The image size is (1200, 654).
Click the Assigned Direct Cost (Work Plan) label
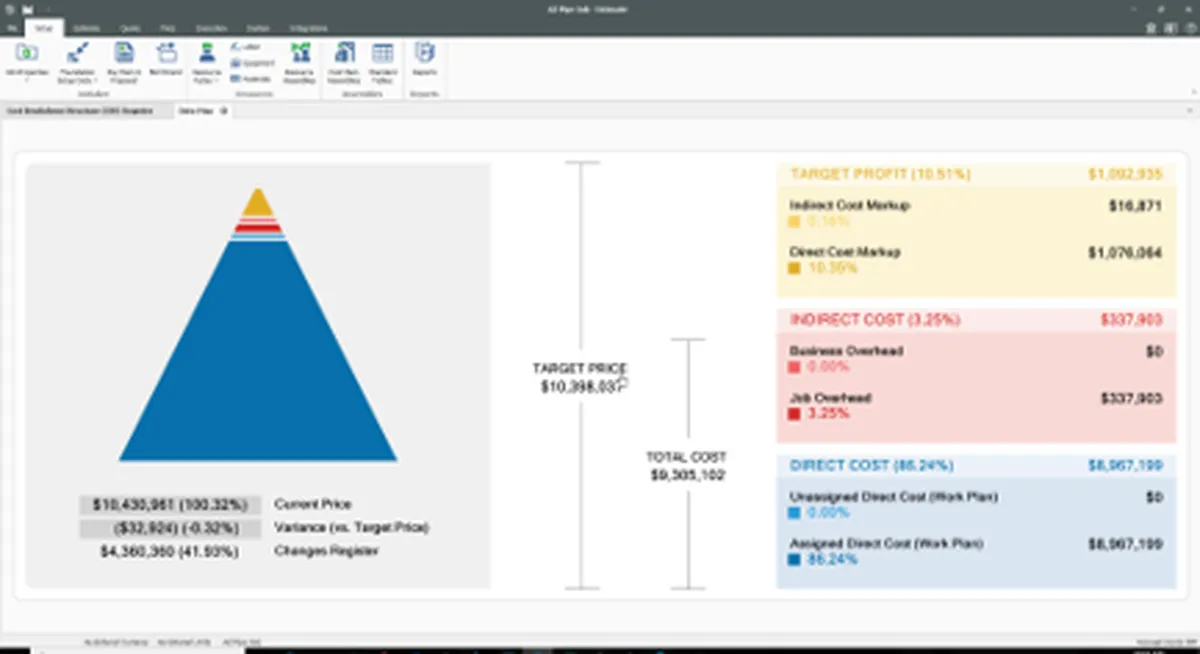[x=886, y=544]
